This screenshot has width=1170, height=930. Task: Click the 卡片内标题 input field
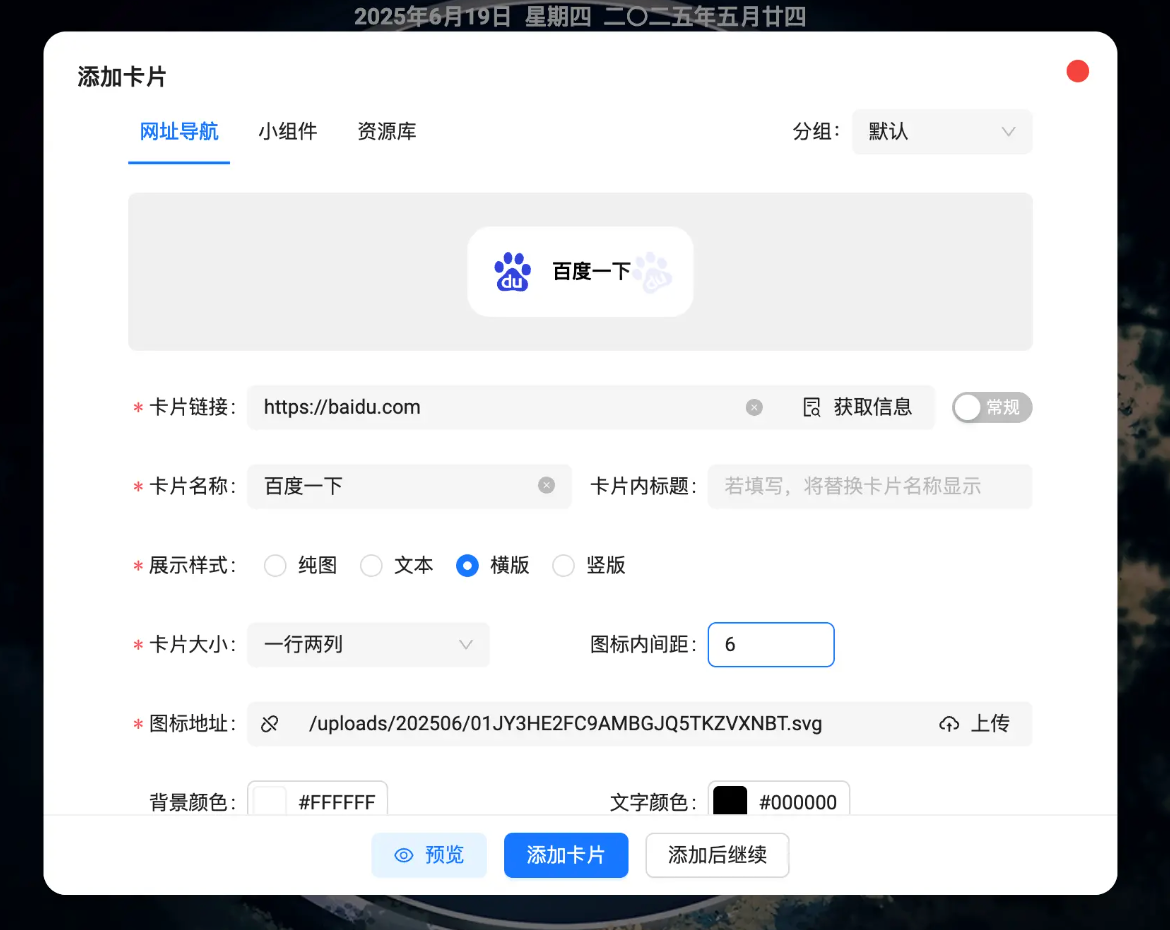870,486
